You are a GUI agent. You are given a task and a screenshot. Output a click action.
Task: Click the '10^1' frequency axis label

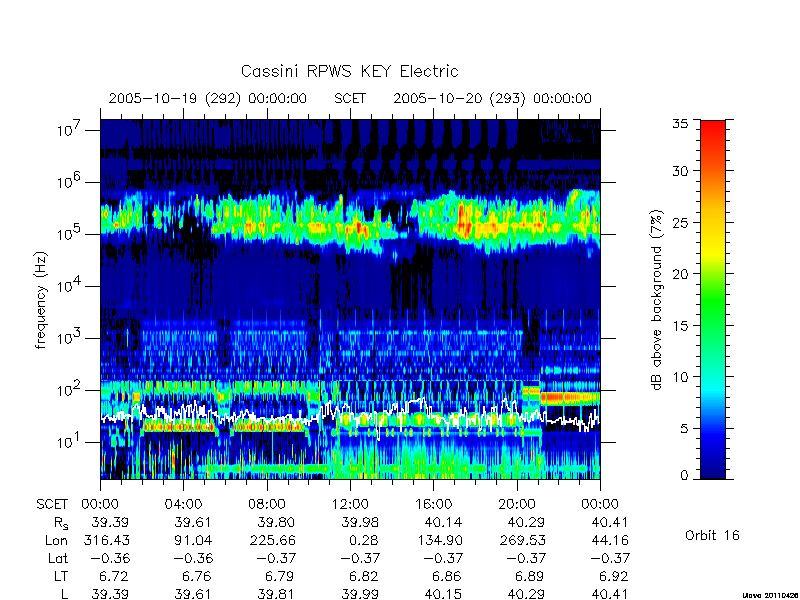pos(68,443)
